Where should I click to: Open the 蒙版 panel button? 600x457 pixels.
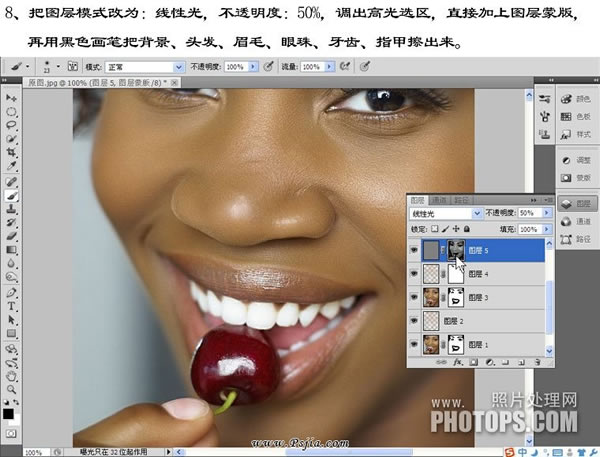576,178
